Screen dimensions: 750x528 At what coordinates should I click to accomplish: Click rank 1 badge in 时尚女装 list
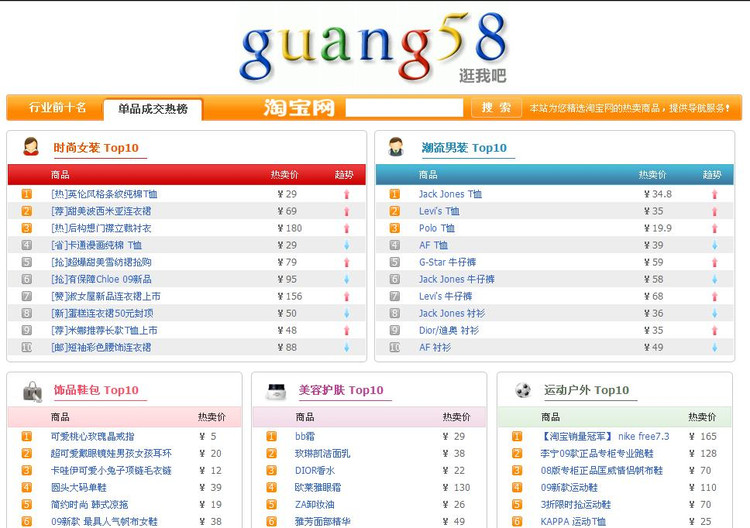(x=27, y=194)
